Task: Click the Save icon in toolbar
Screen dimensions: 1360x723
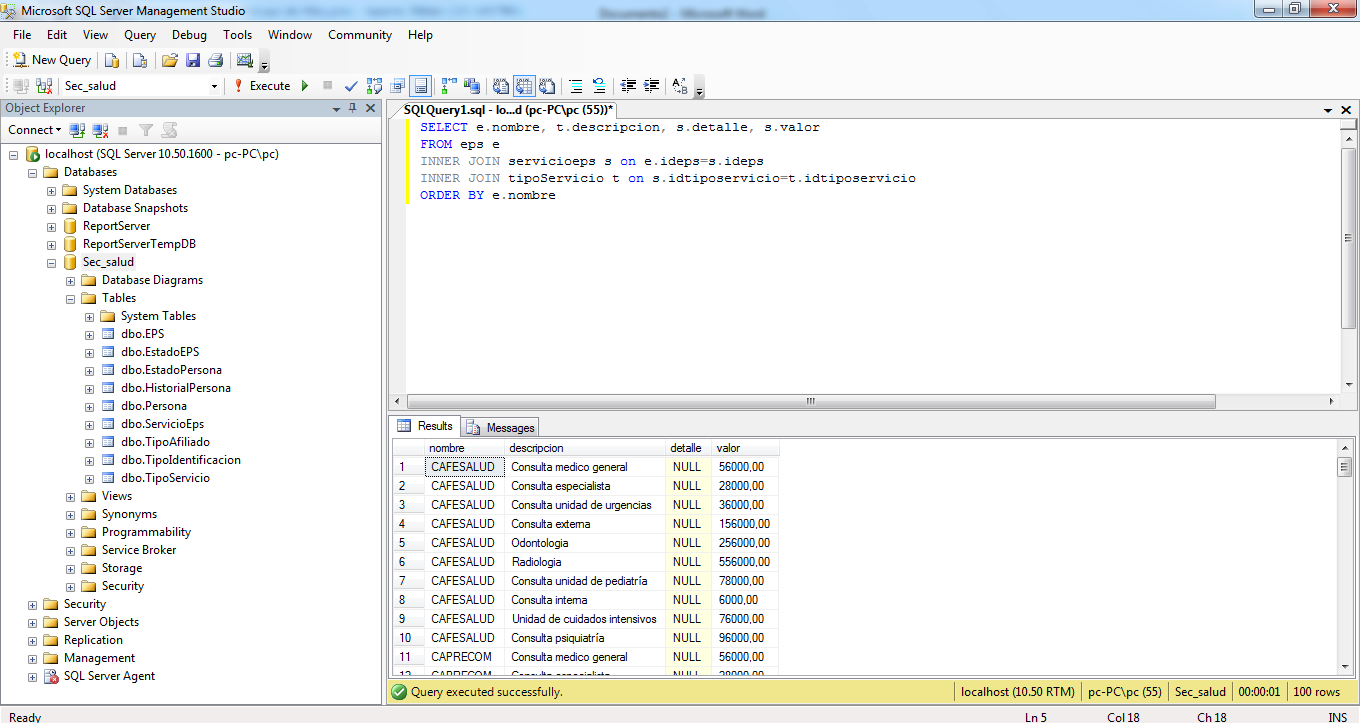Action: [x=193, y=60]
